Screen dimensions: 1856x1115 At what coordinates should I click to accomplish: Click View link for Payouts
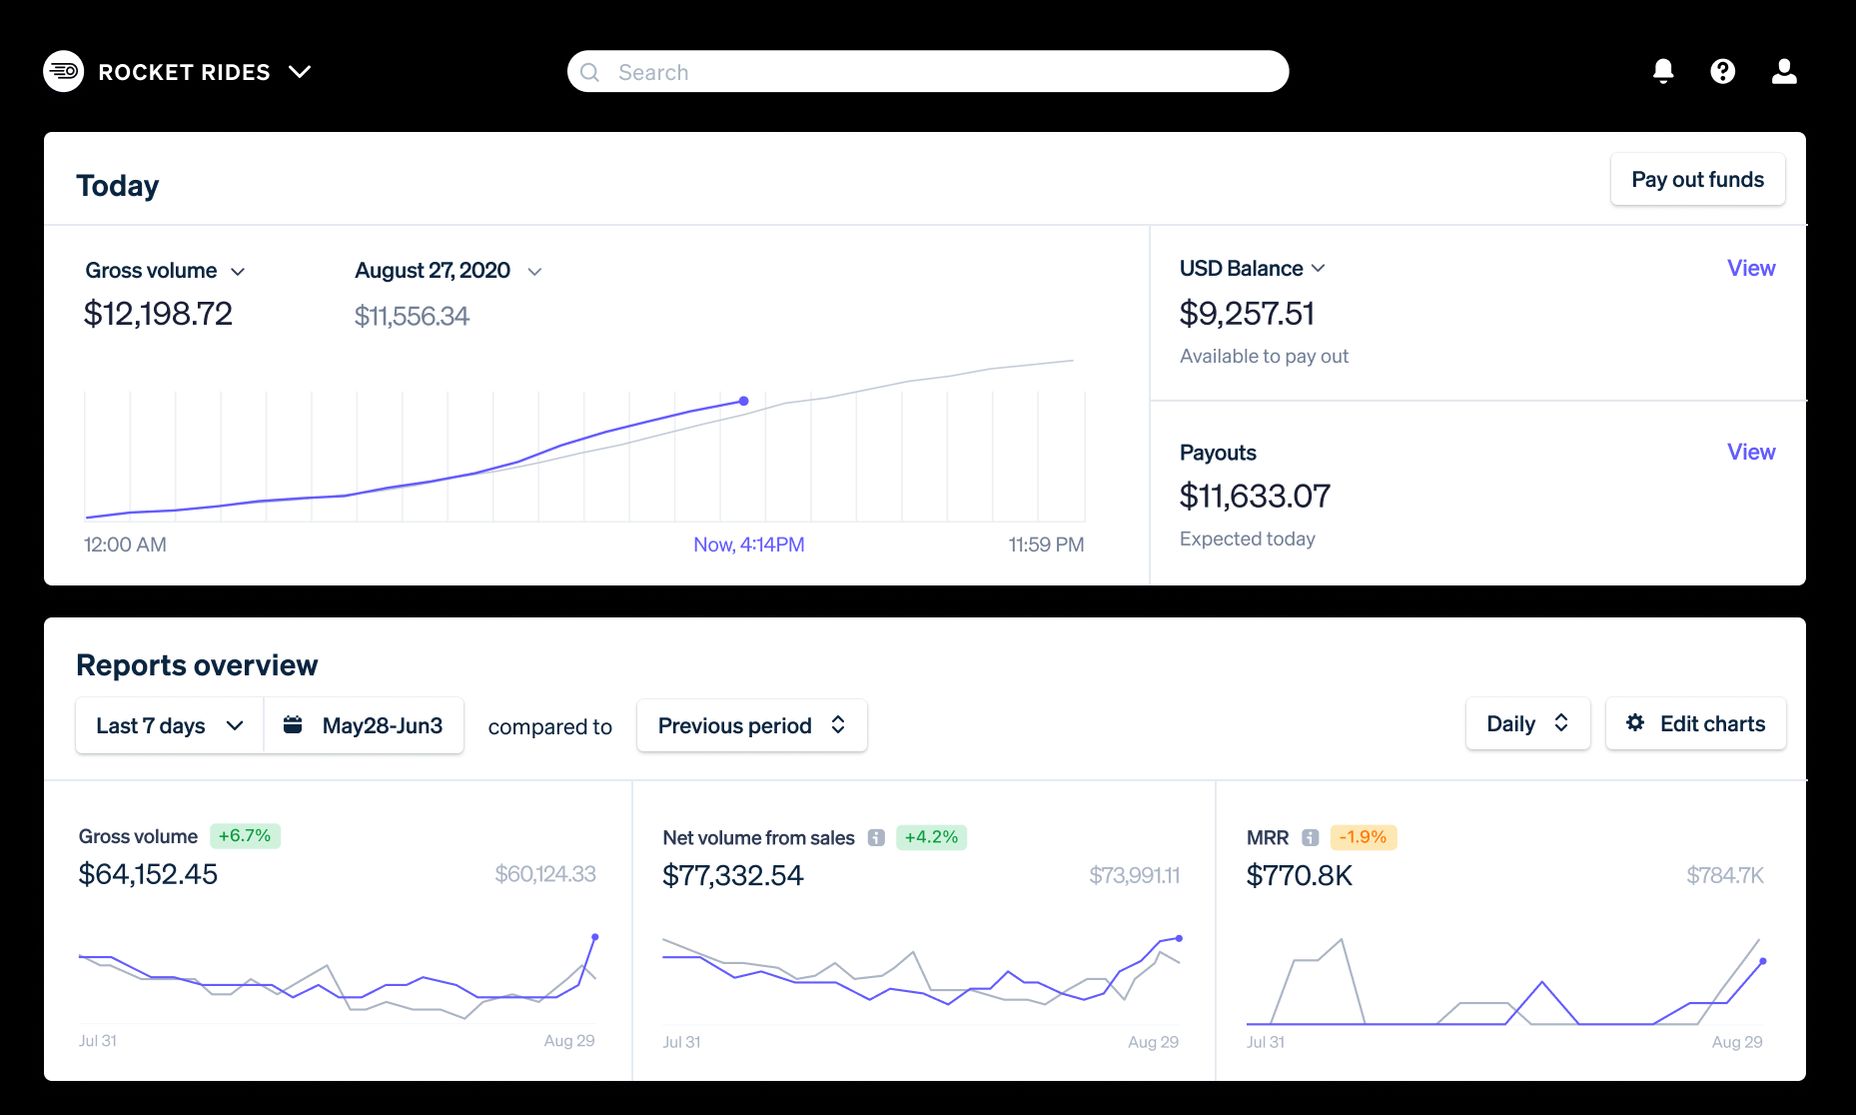point(1751,452)
